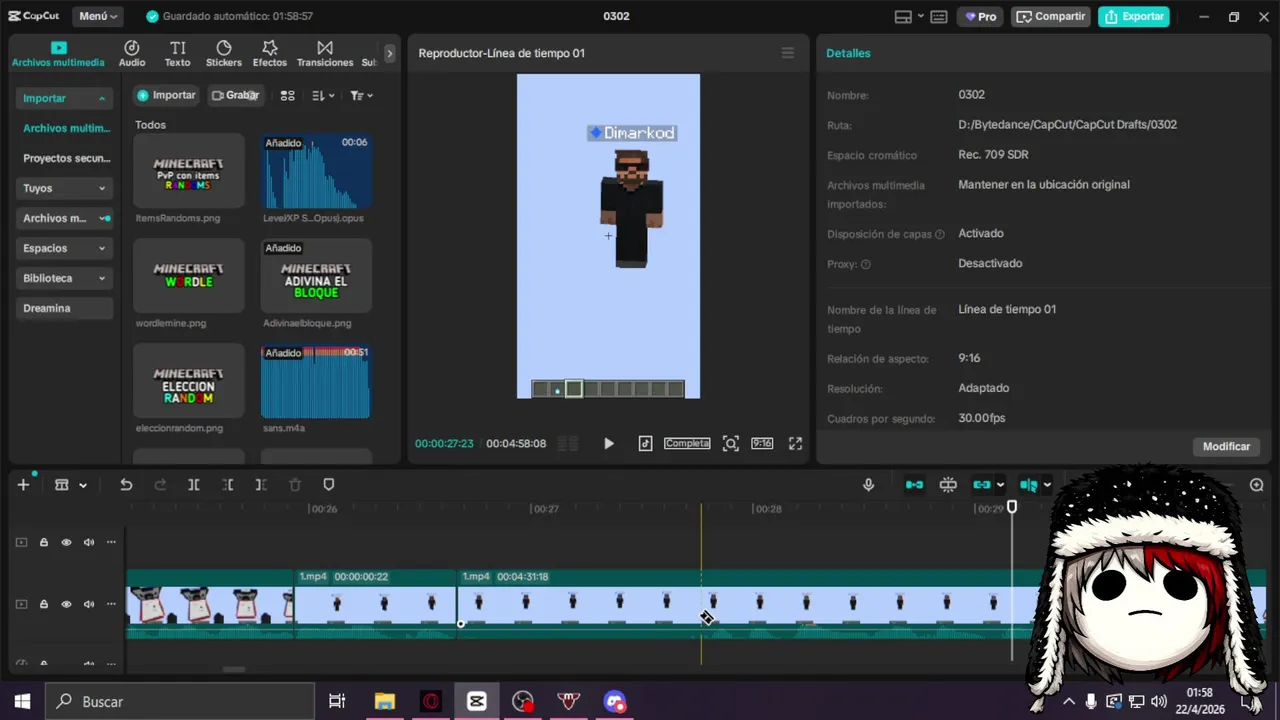This screenshot has width=1280, height=720.
Task: Click the Compartir button
Action: (x=1050, y=17)
